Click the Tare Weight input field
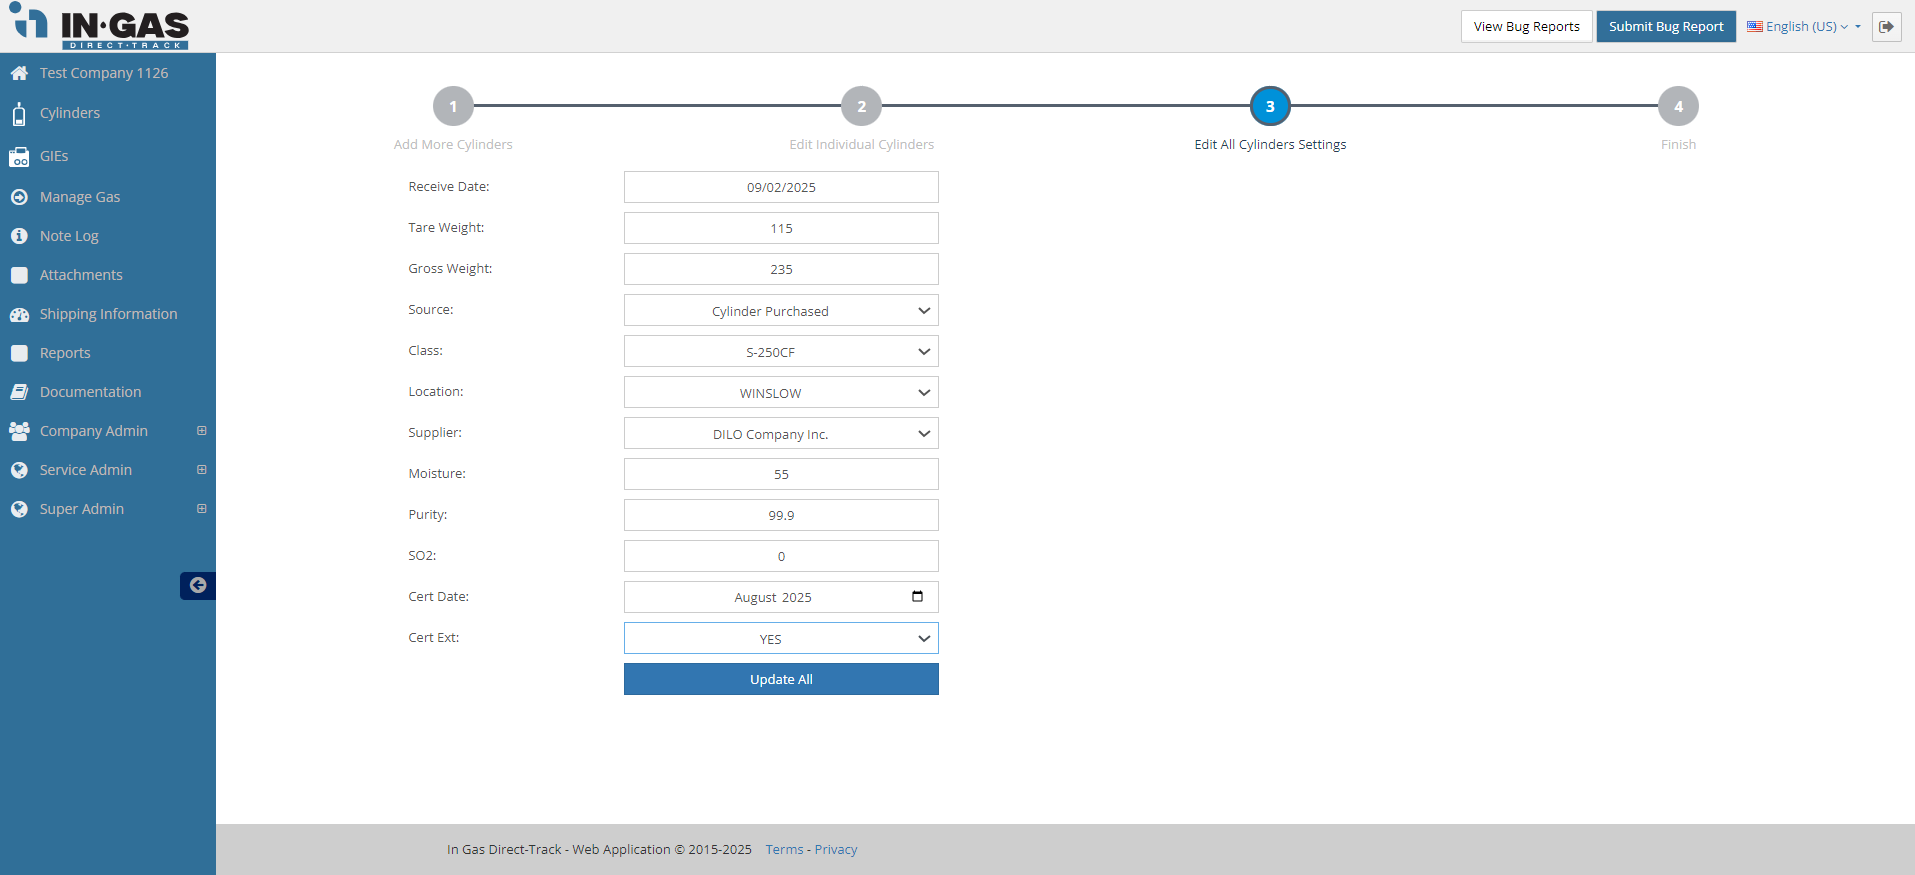Screen dimensions: 1915x875 (x=780, y=229)
